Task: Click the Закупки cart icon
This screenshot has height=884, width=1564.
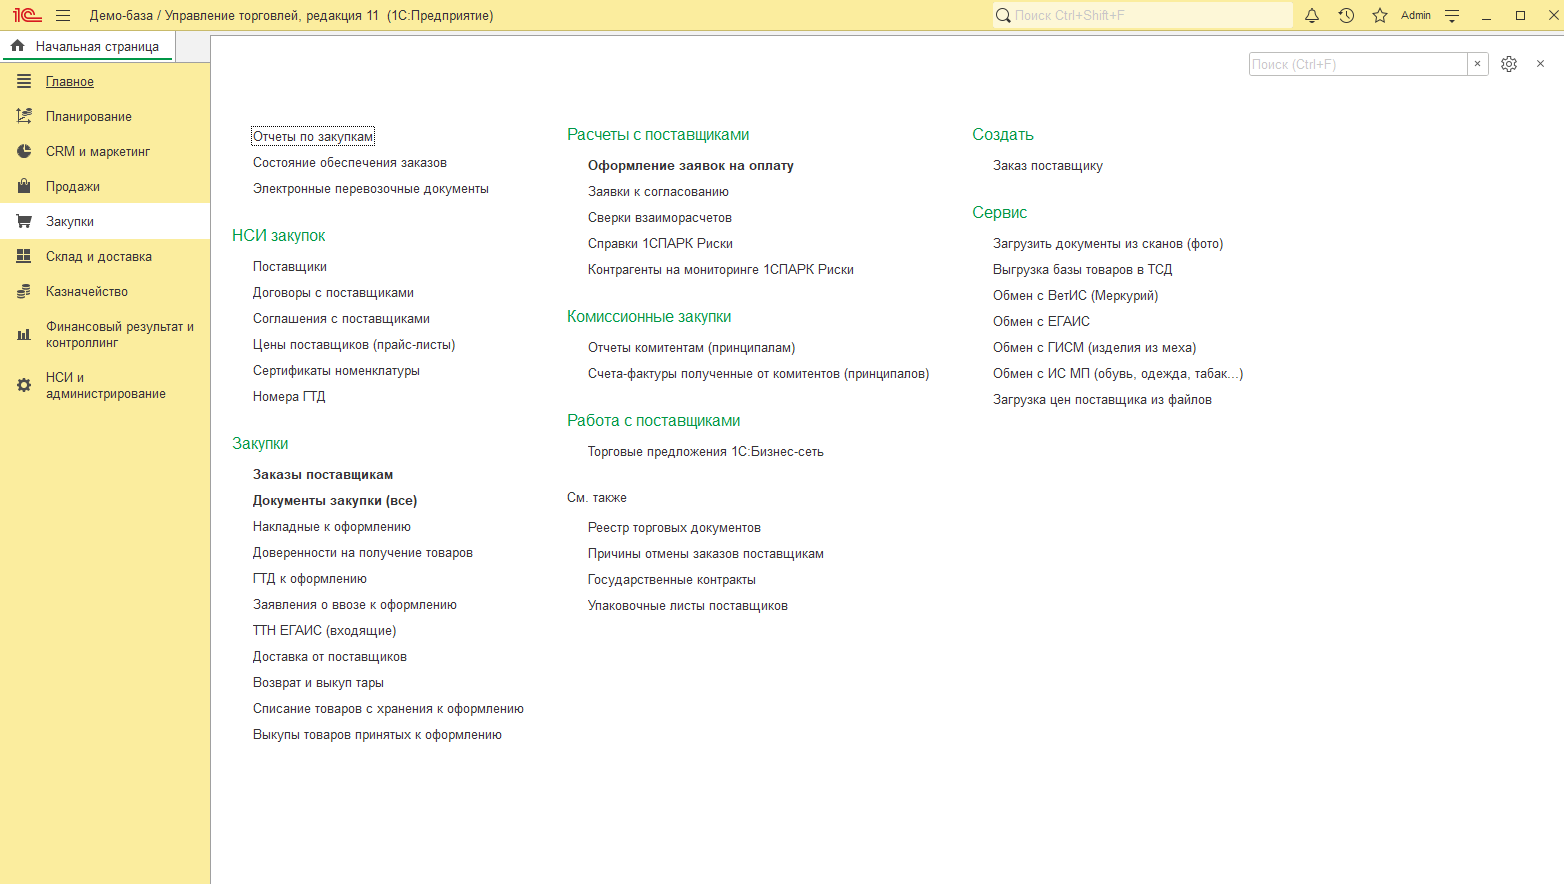Action: pyautogui.click(x=24, y=221)
